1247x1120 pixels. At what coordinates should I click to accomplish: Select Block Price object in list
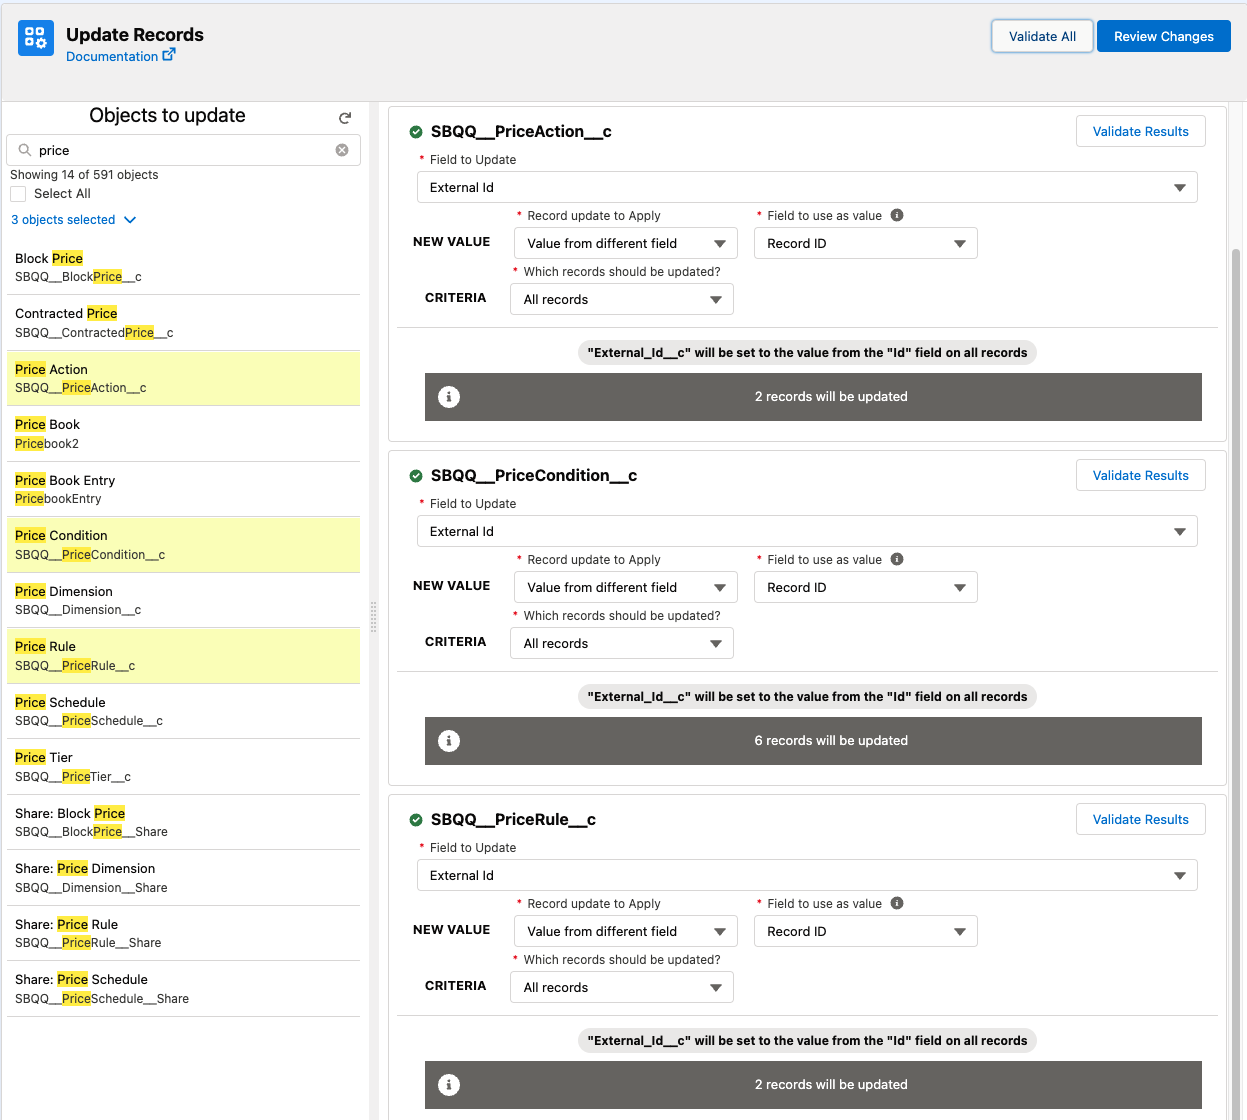(183, 267)
